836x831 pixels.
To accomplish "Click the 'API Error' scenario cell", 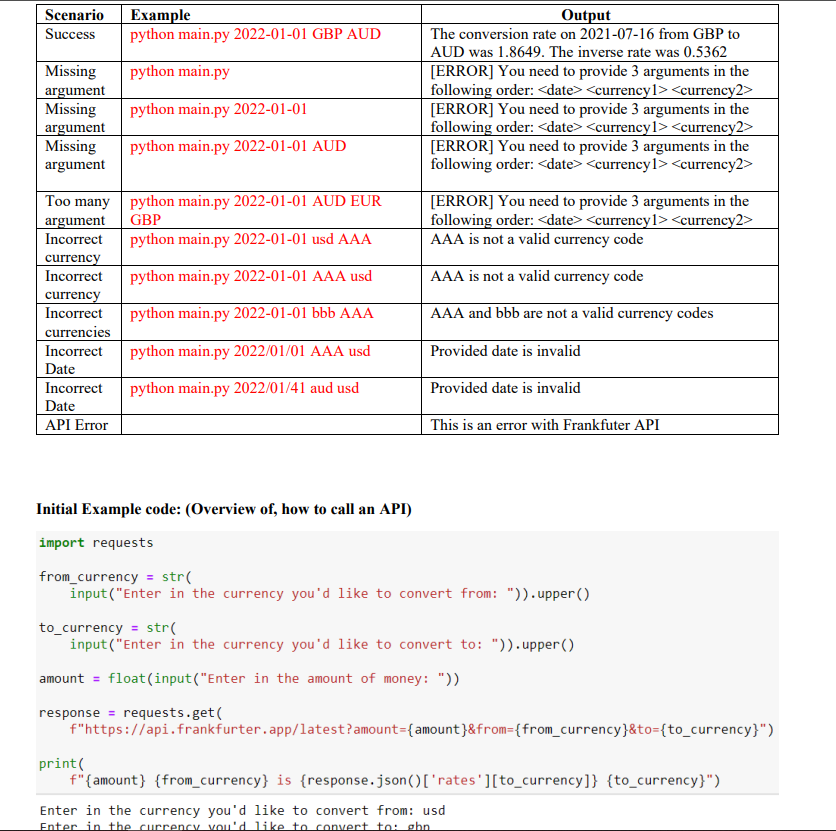I will pos(77,425).
